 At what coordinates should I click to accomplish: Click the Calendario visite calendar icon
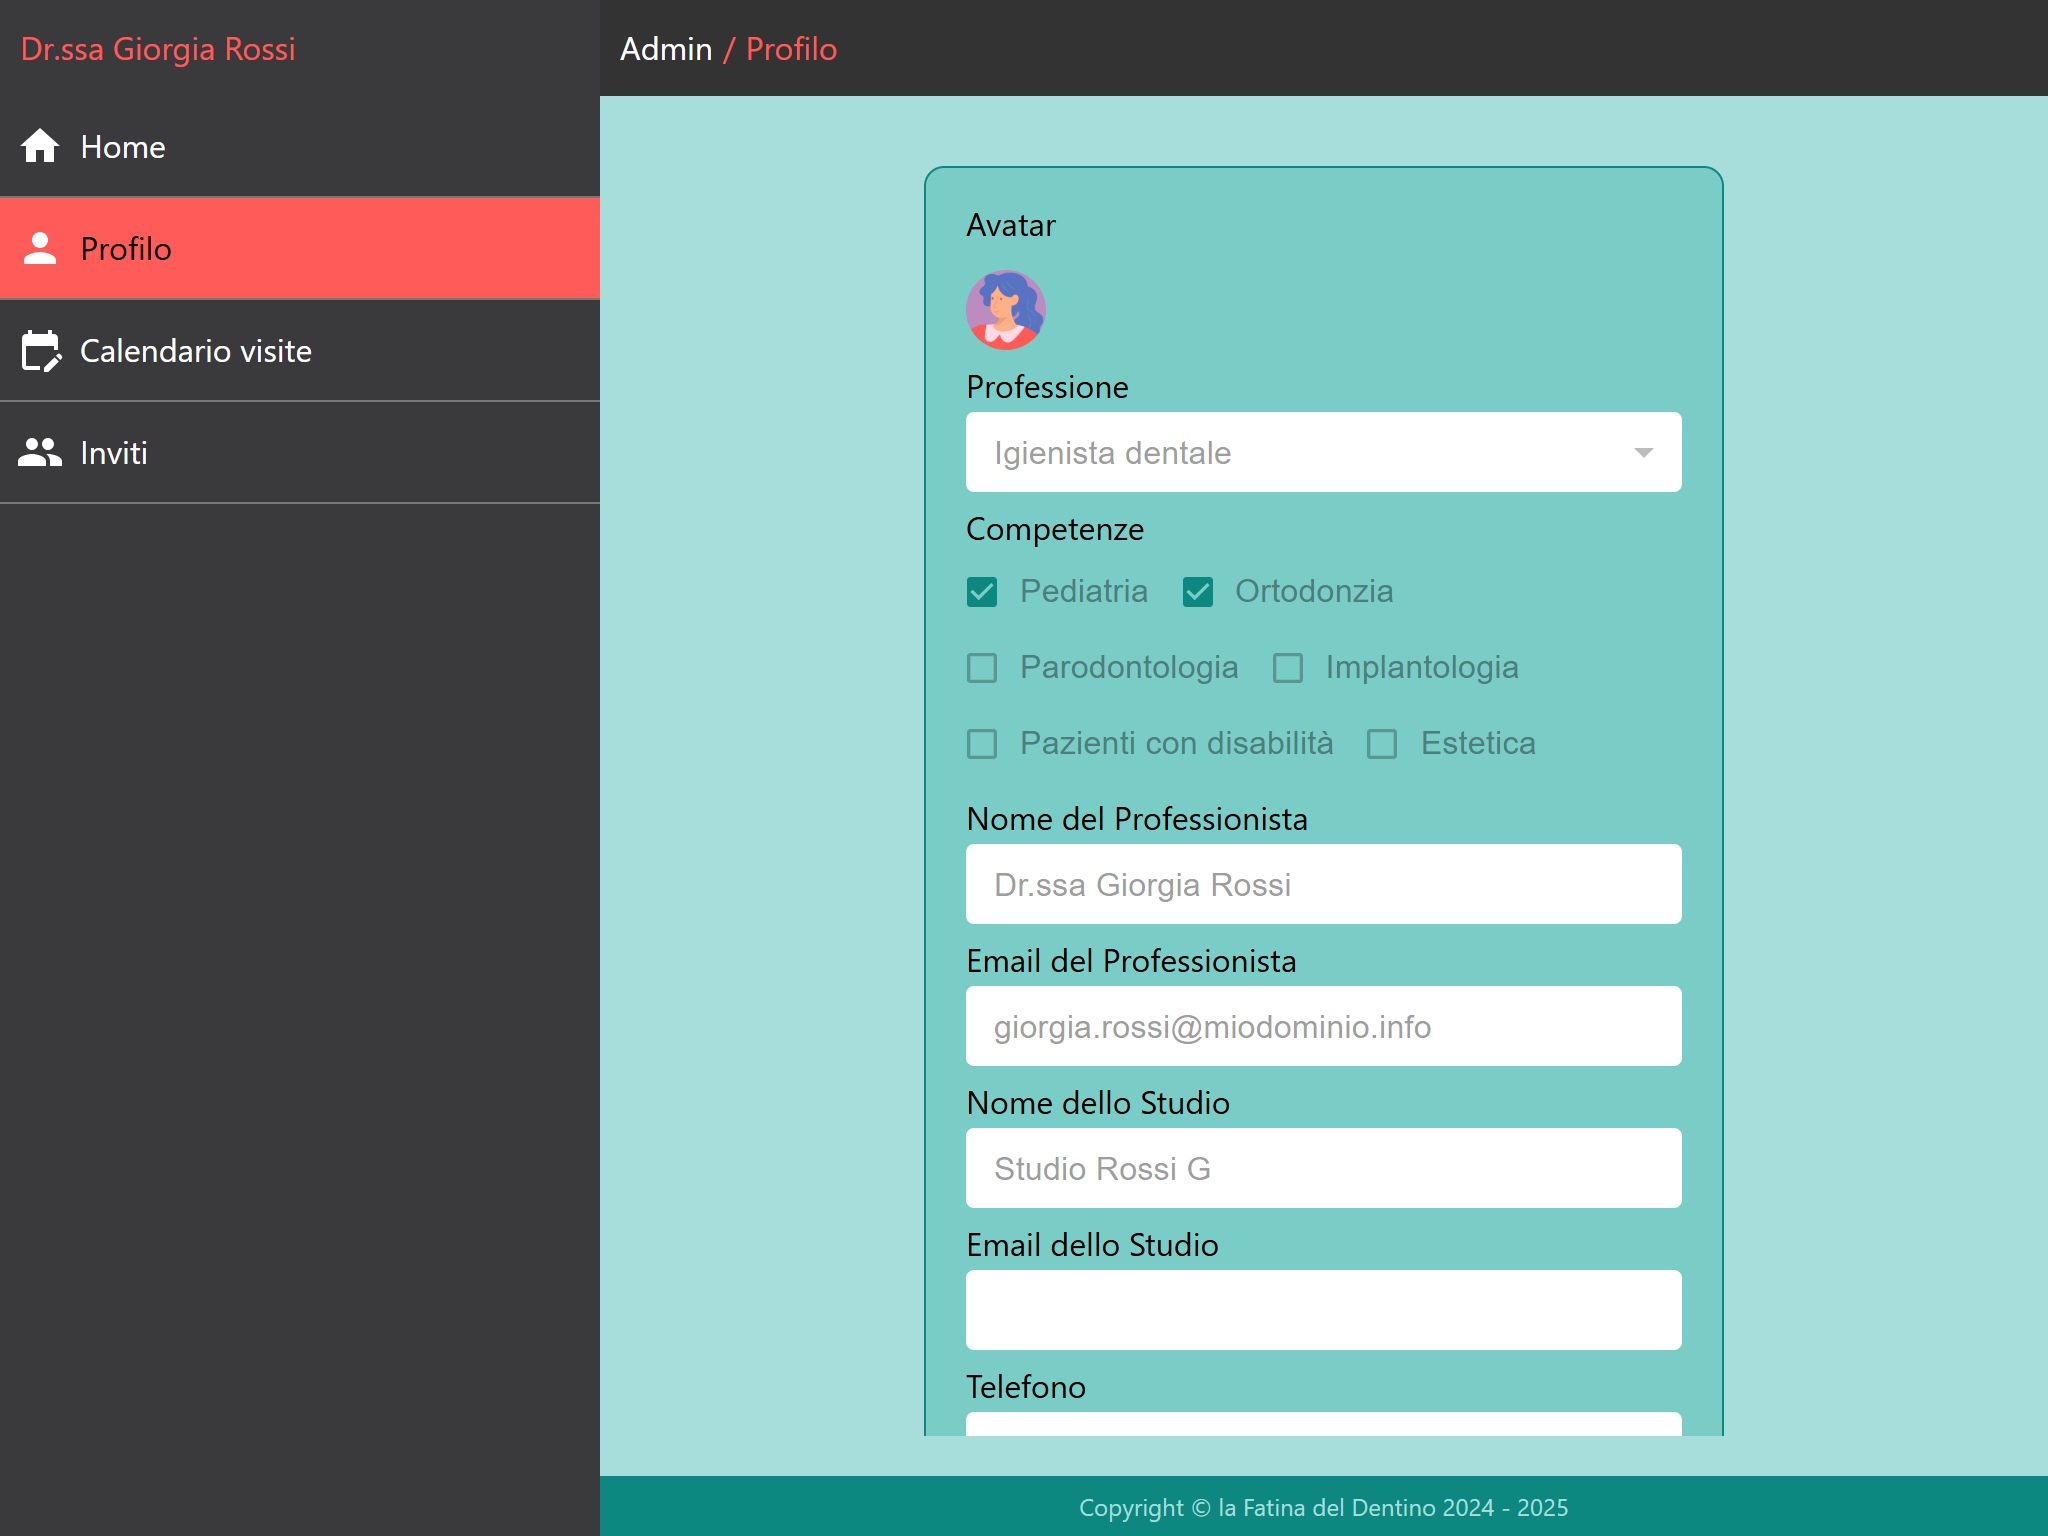coord(41,351)
